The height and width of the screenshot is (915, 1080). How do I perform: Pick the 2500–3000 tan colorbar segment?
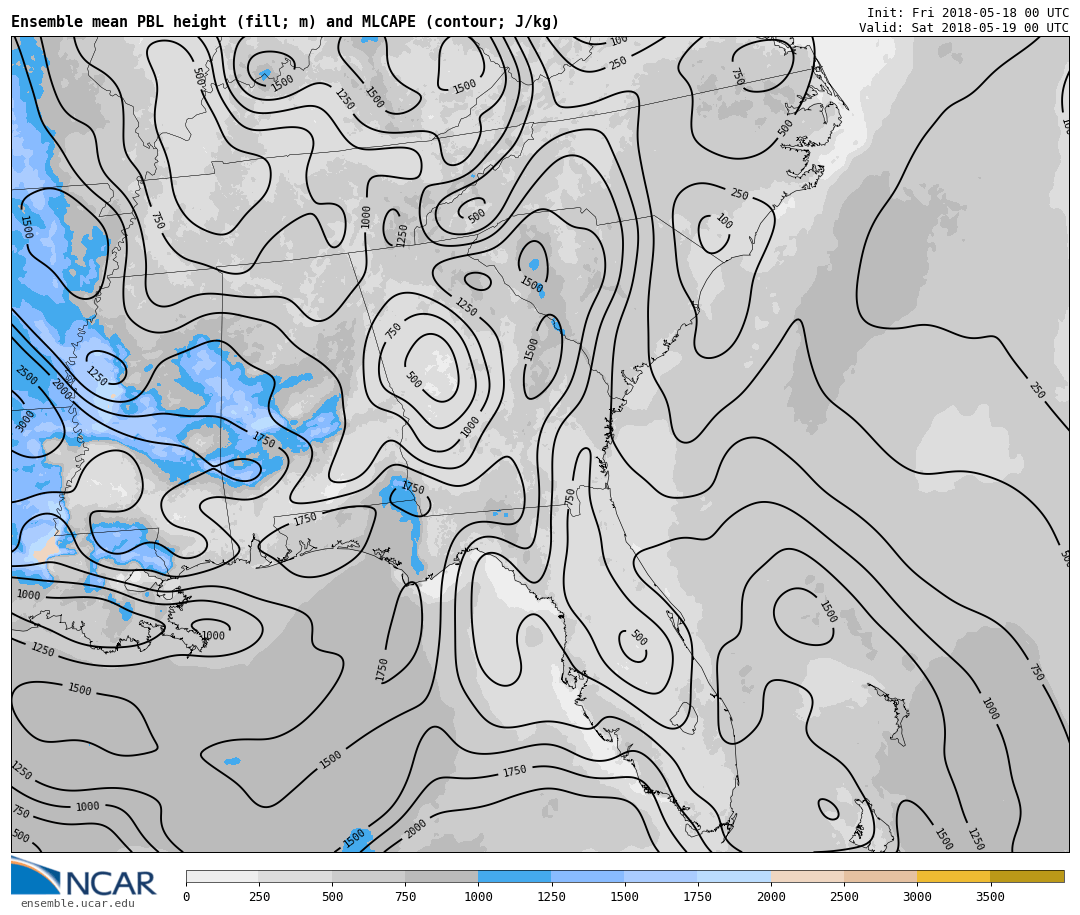pos(880,876)
